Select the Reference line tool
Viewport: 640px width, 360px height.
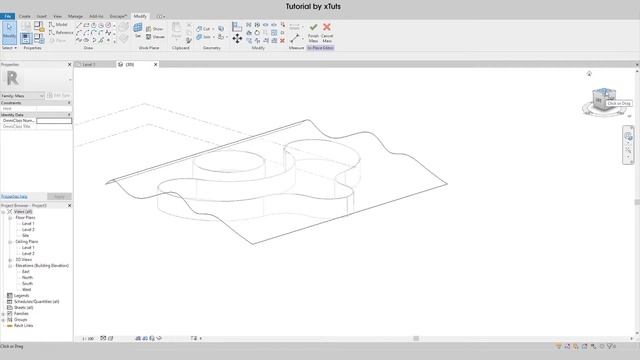click(61, 32)
